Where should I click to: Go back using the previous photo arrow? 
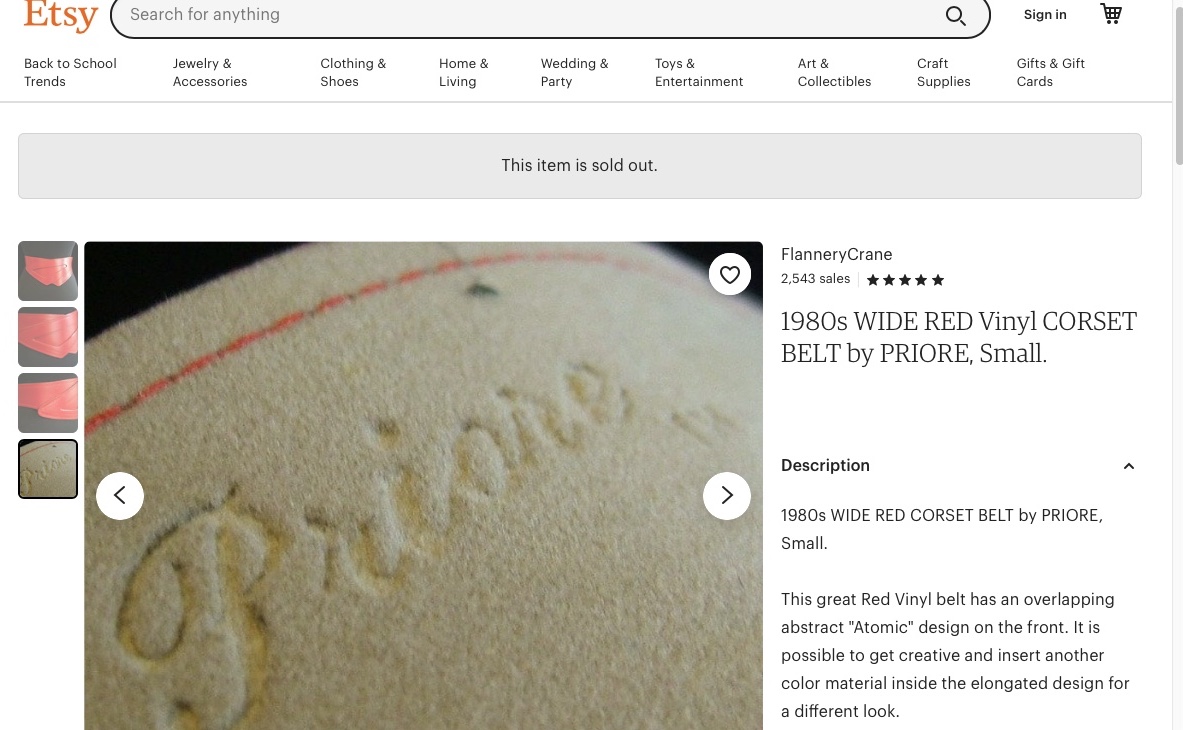(x=120, y=496)
